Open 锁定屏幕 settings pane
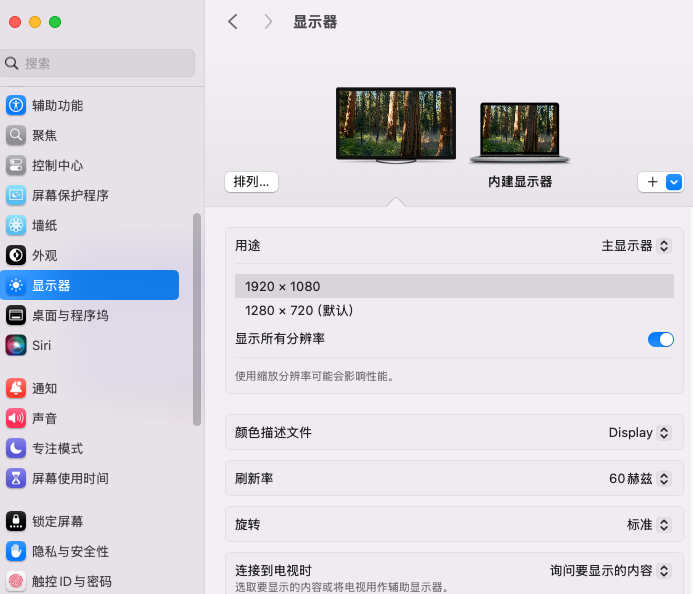 pyautogui.click(x=90, y=522)
